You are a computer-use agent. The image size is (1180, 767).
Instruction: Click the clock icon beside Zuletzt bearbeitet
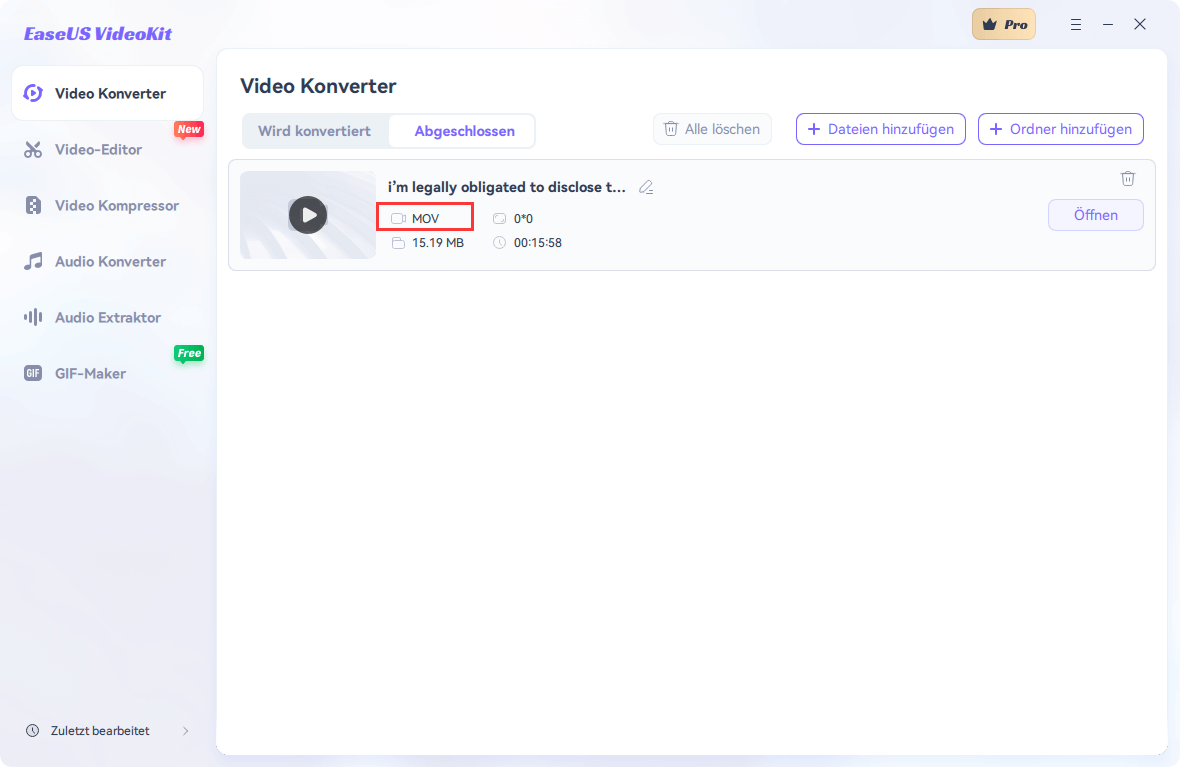(x=32, y=731)
